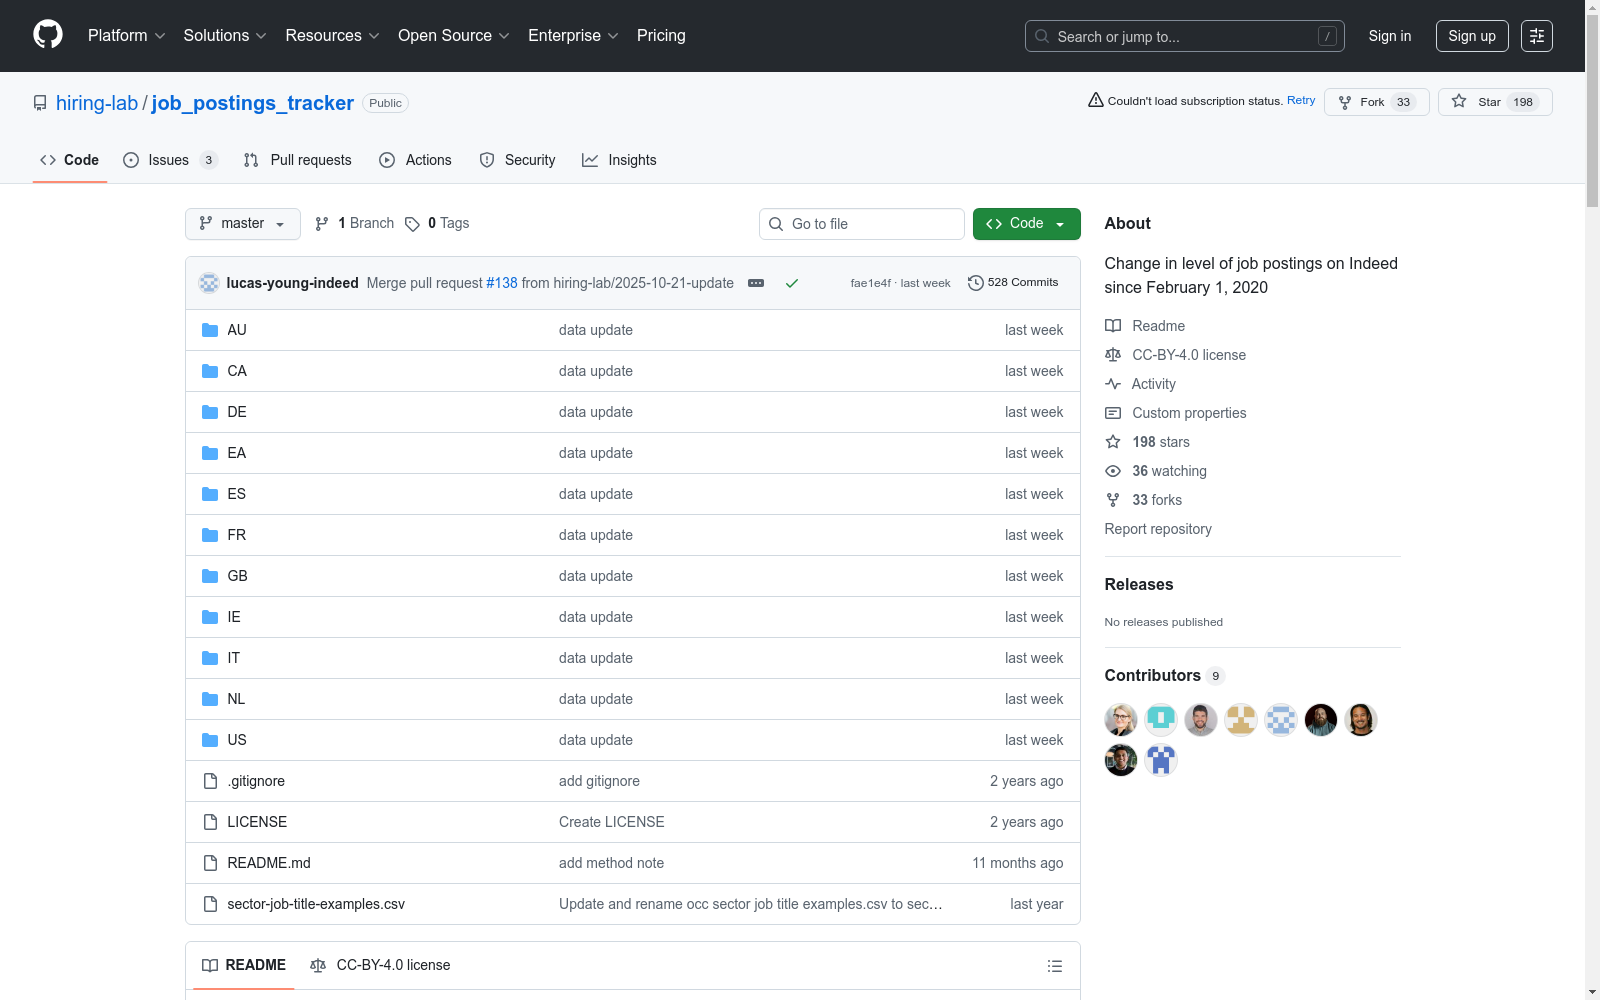Open Report repository link

[1158, 529]
